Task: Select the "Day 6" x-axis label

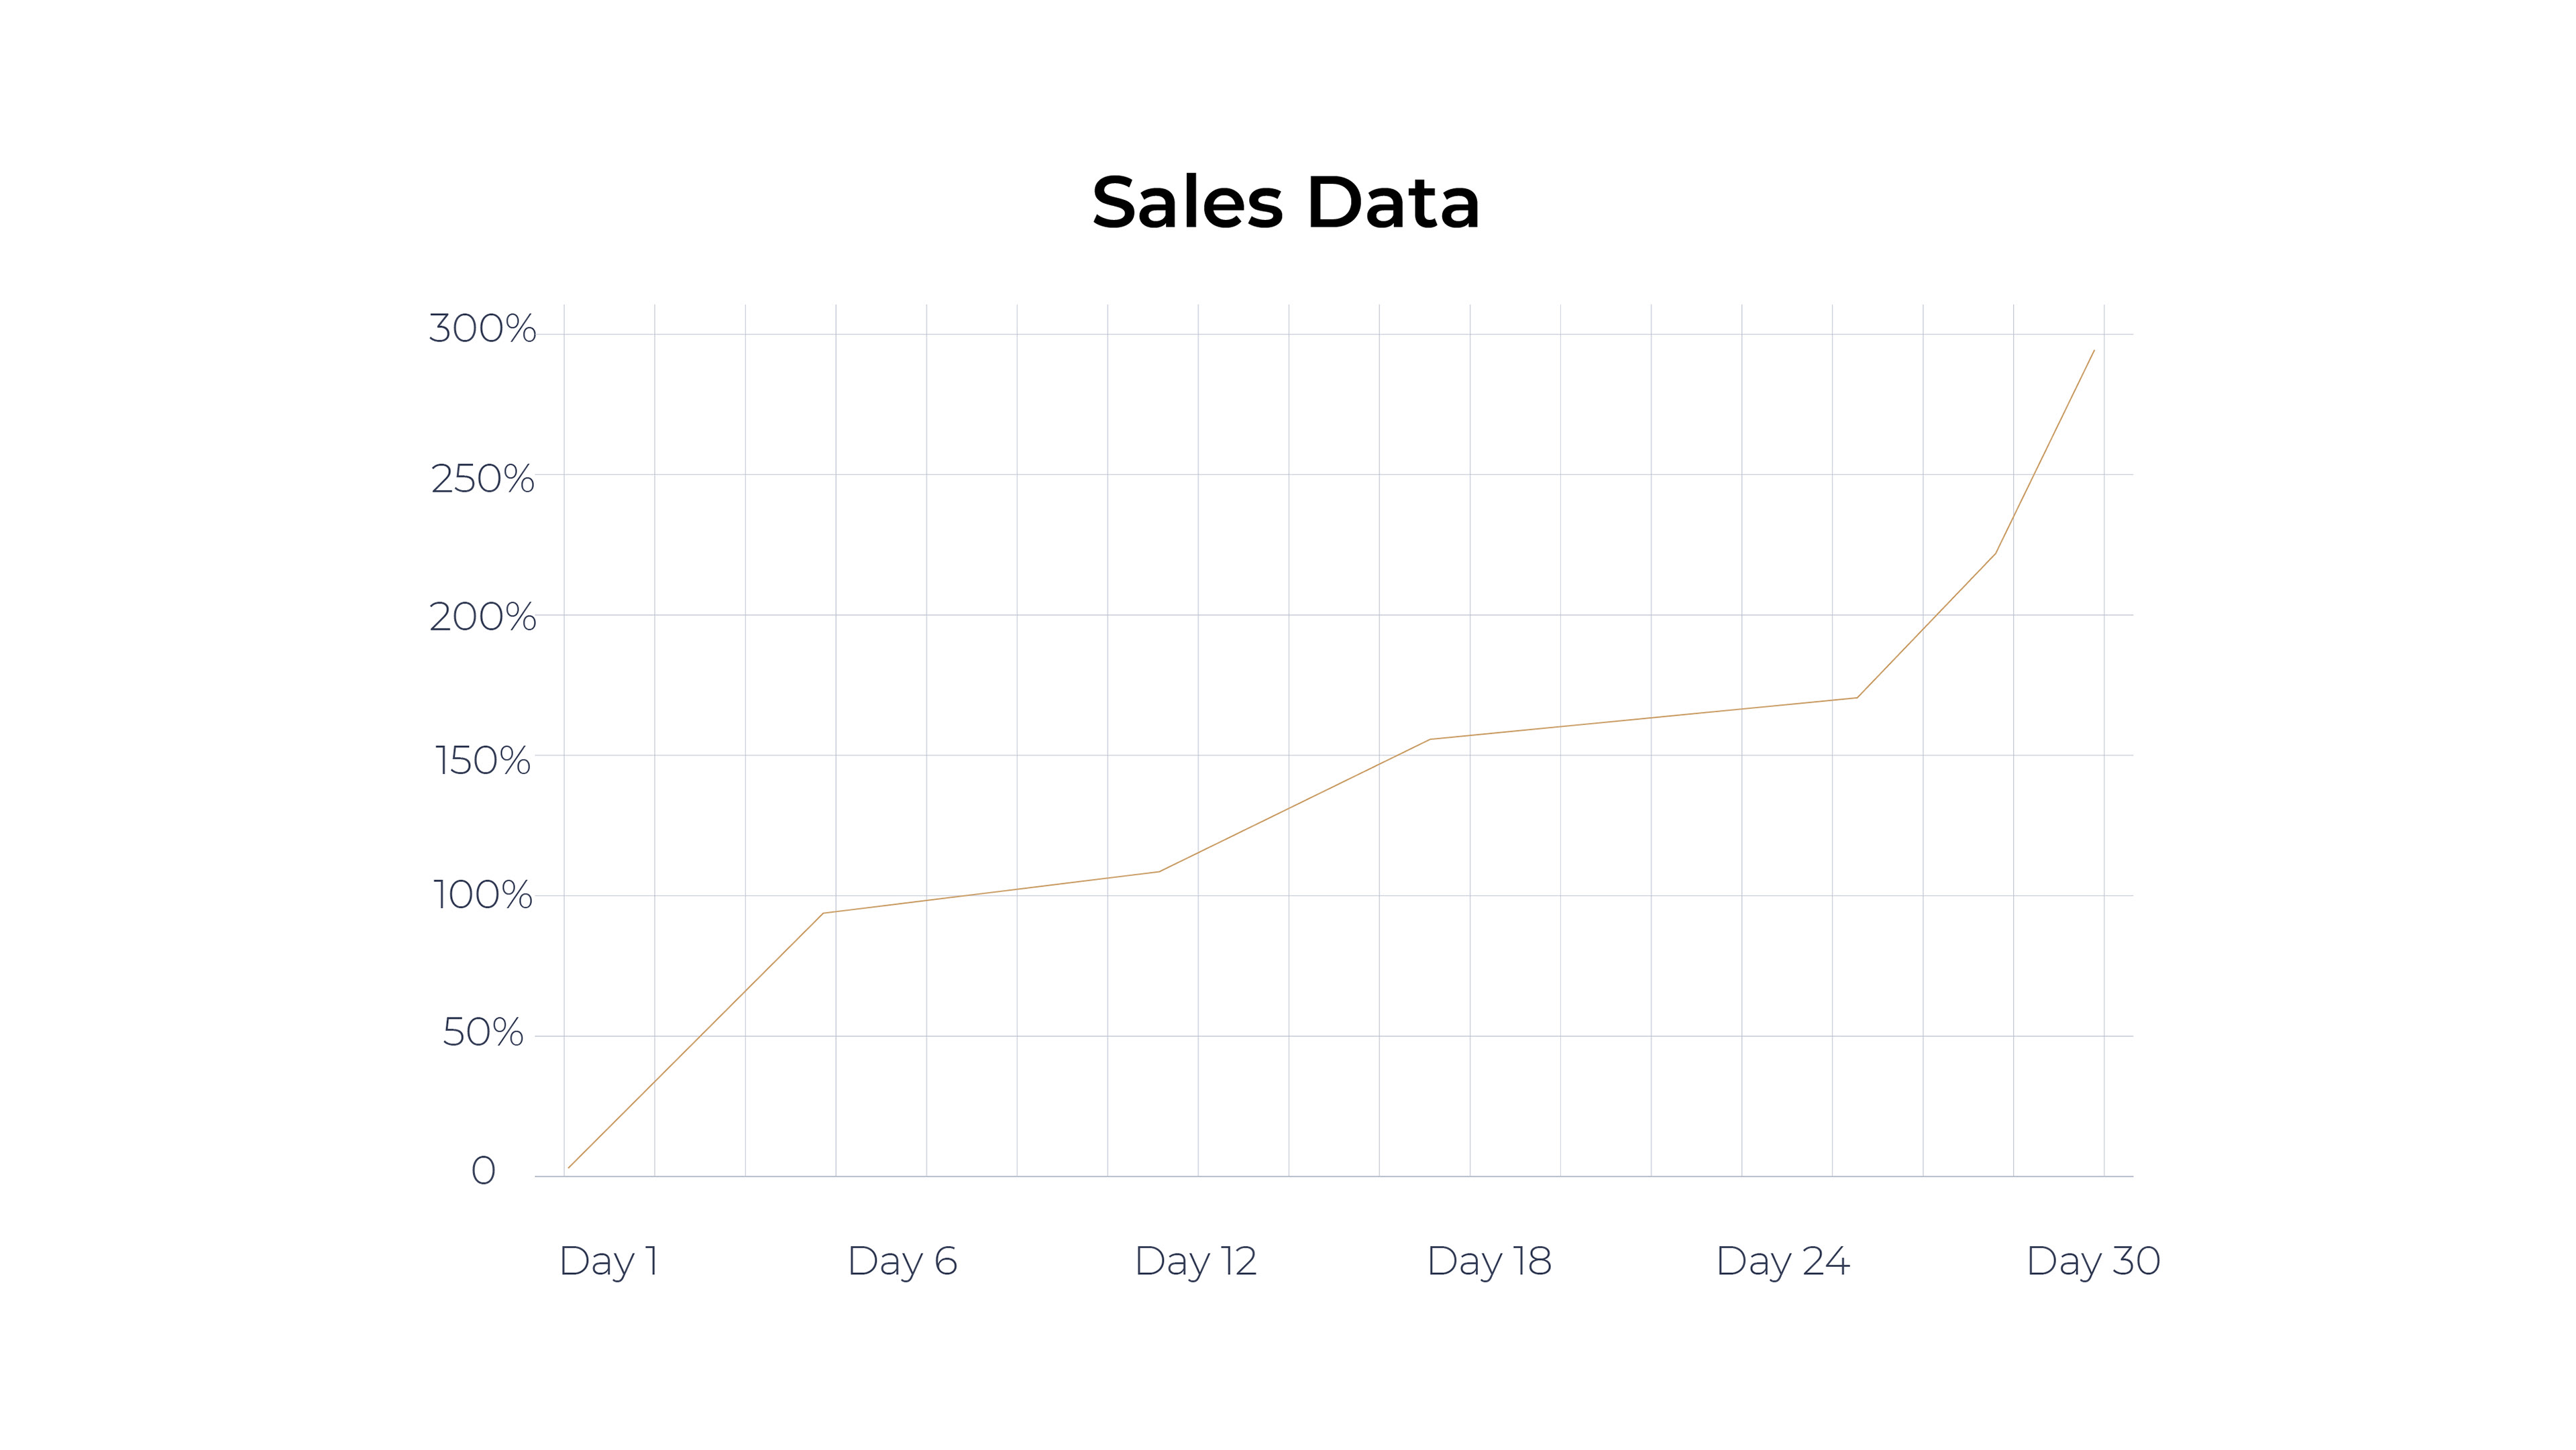Action: (902, 1262)
